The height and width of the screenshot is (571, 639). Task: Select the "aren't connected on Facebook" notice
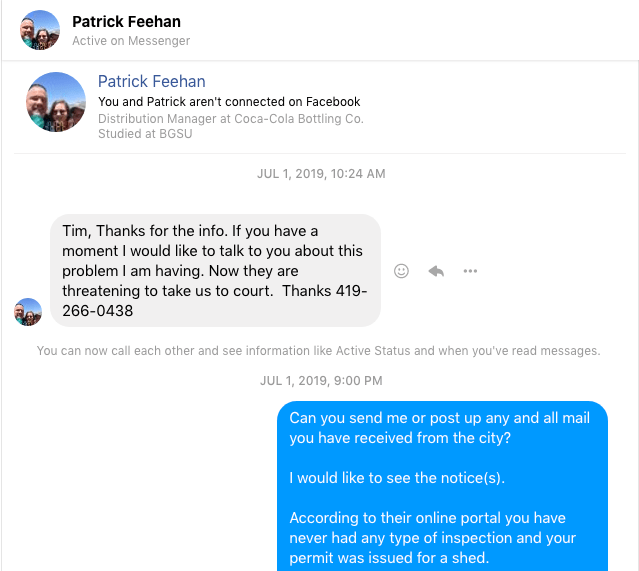click(229, 102)
